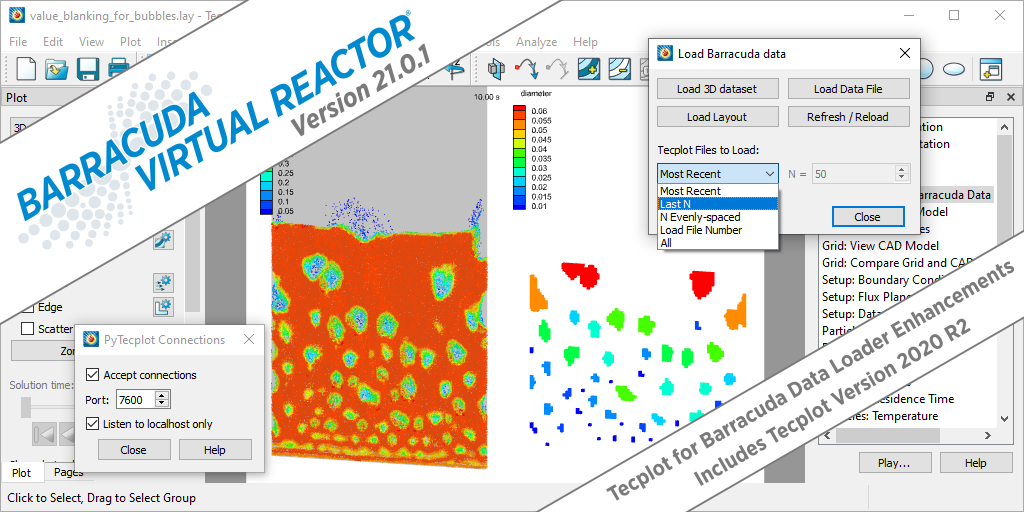1024x512 pixels.
Task: Choose Last N option in list
Action: coord(718,204)
